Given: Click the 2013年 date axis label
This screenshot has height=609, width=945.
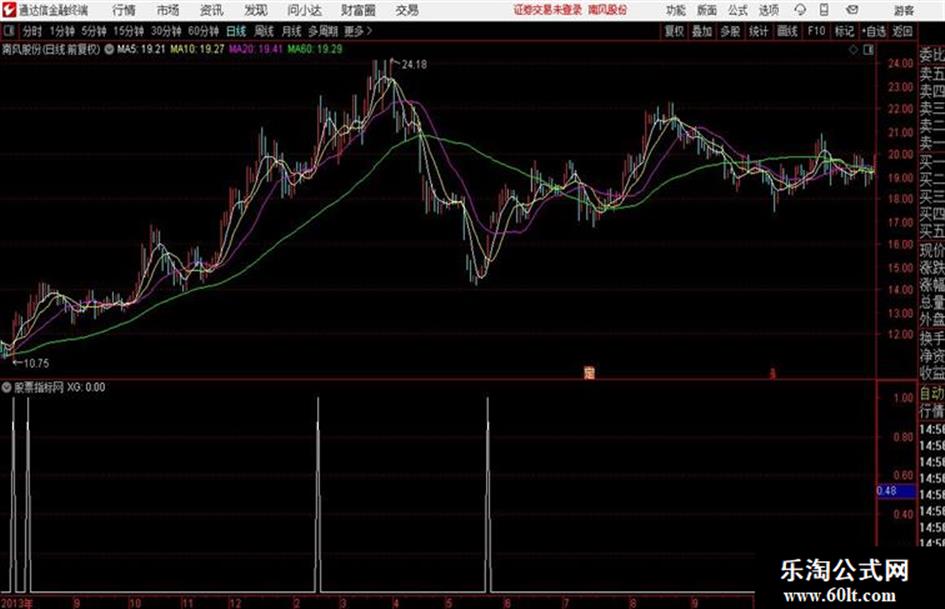Looking at the screenshot, I should (17, 603).
